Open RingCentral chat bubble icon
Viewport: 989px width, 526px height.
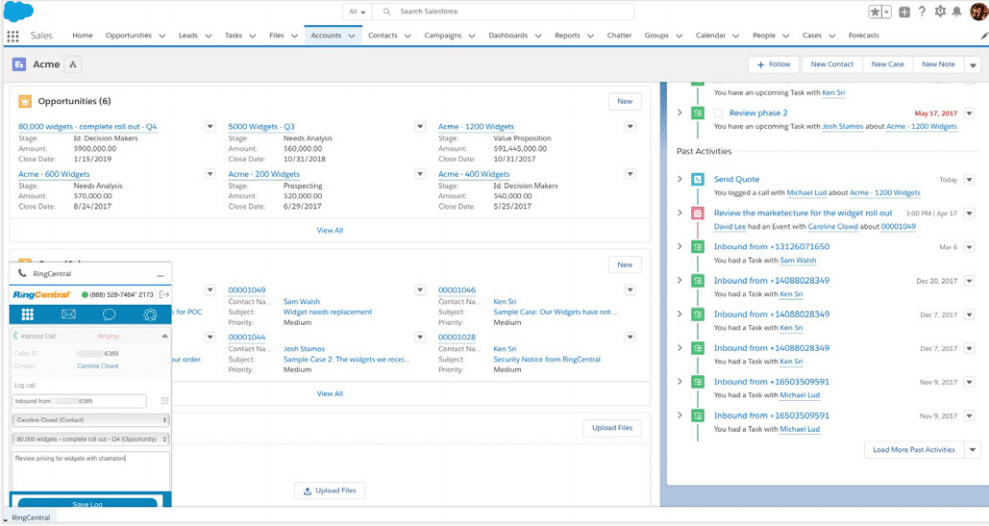109,314
